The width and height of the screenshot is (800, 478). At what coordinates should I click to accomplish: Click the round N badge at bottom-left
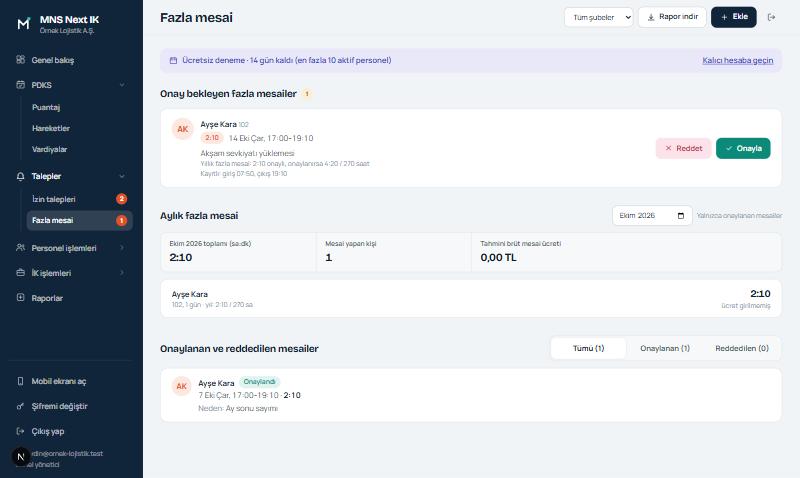click(x=21, y=457)
